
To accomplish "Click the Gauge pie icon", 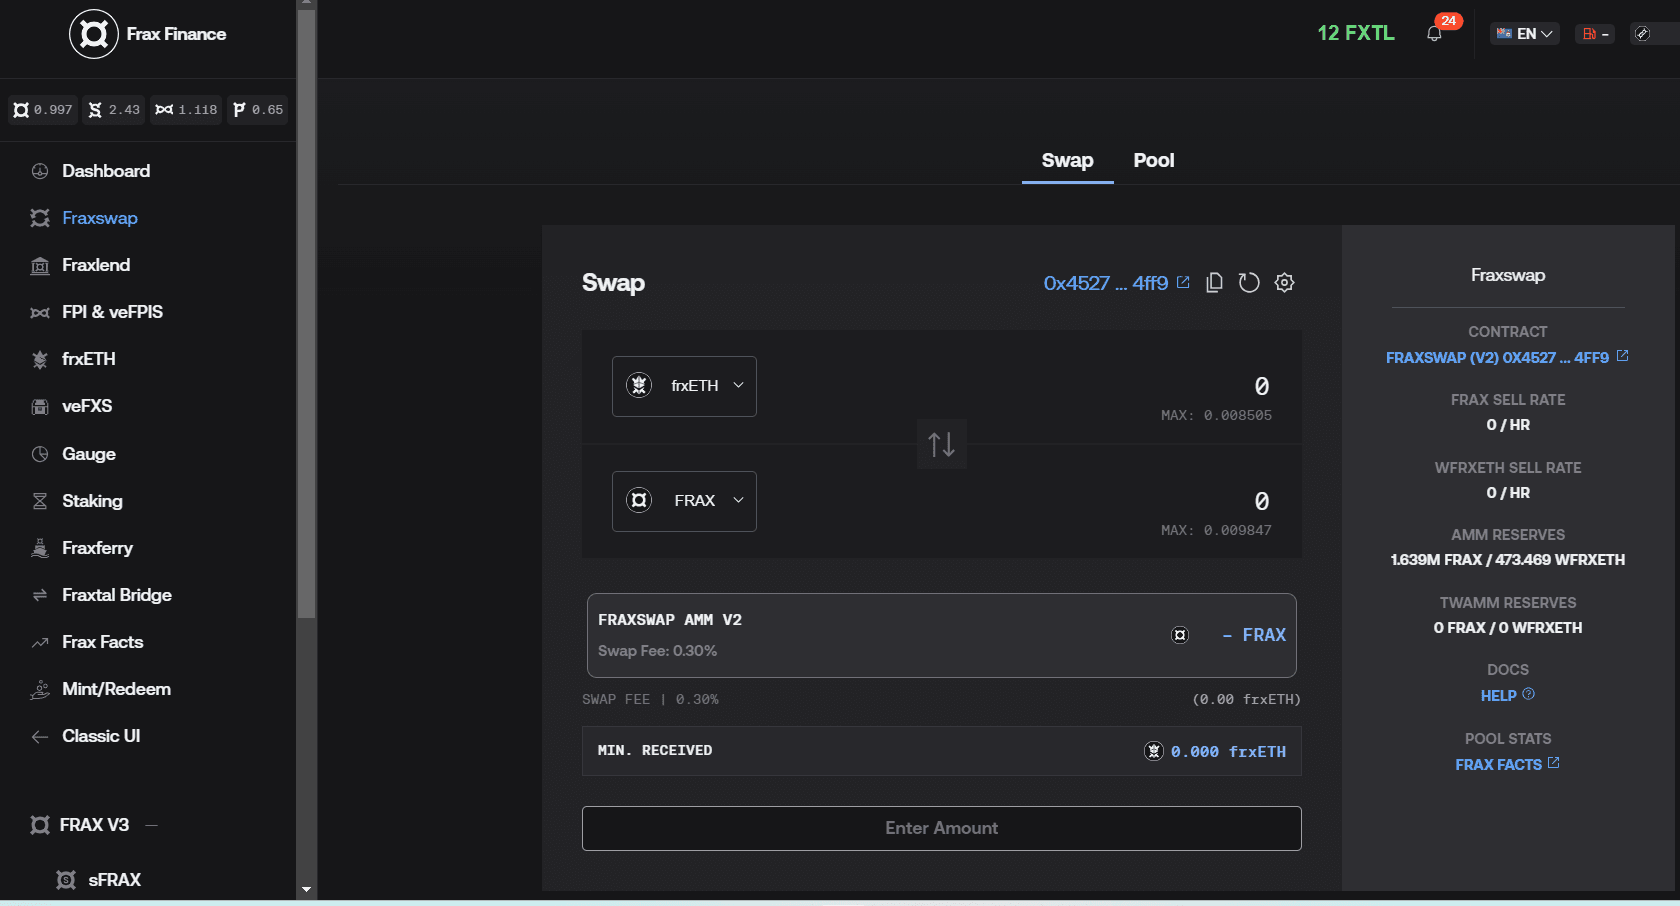I will (x=40, y=454).
